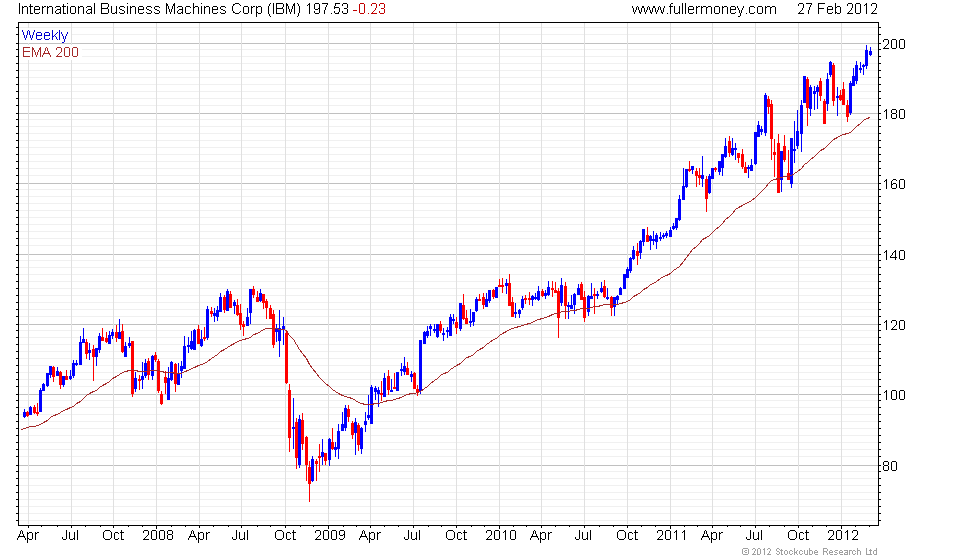Click the 'Oct' label just before 2008
Screen dimensions: 960x560
click(113, 536)
